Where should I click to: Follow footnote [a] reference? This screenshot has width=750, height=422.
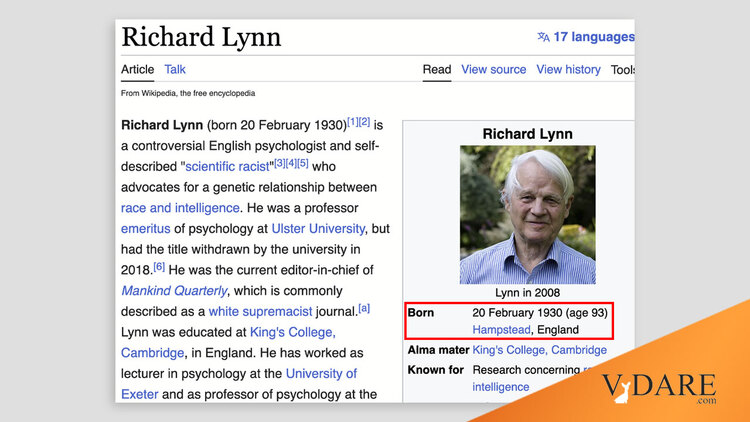point(364,308)
